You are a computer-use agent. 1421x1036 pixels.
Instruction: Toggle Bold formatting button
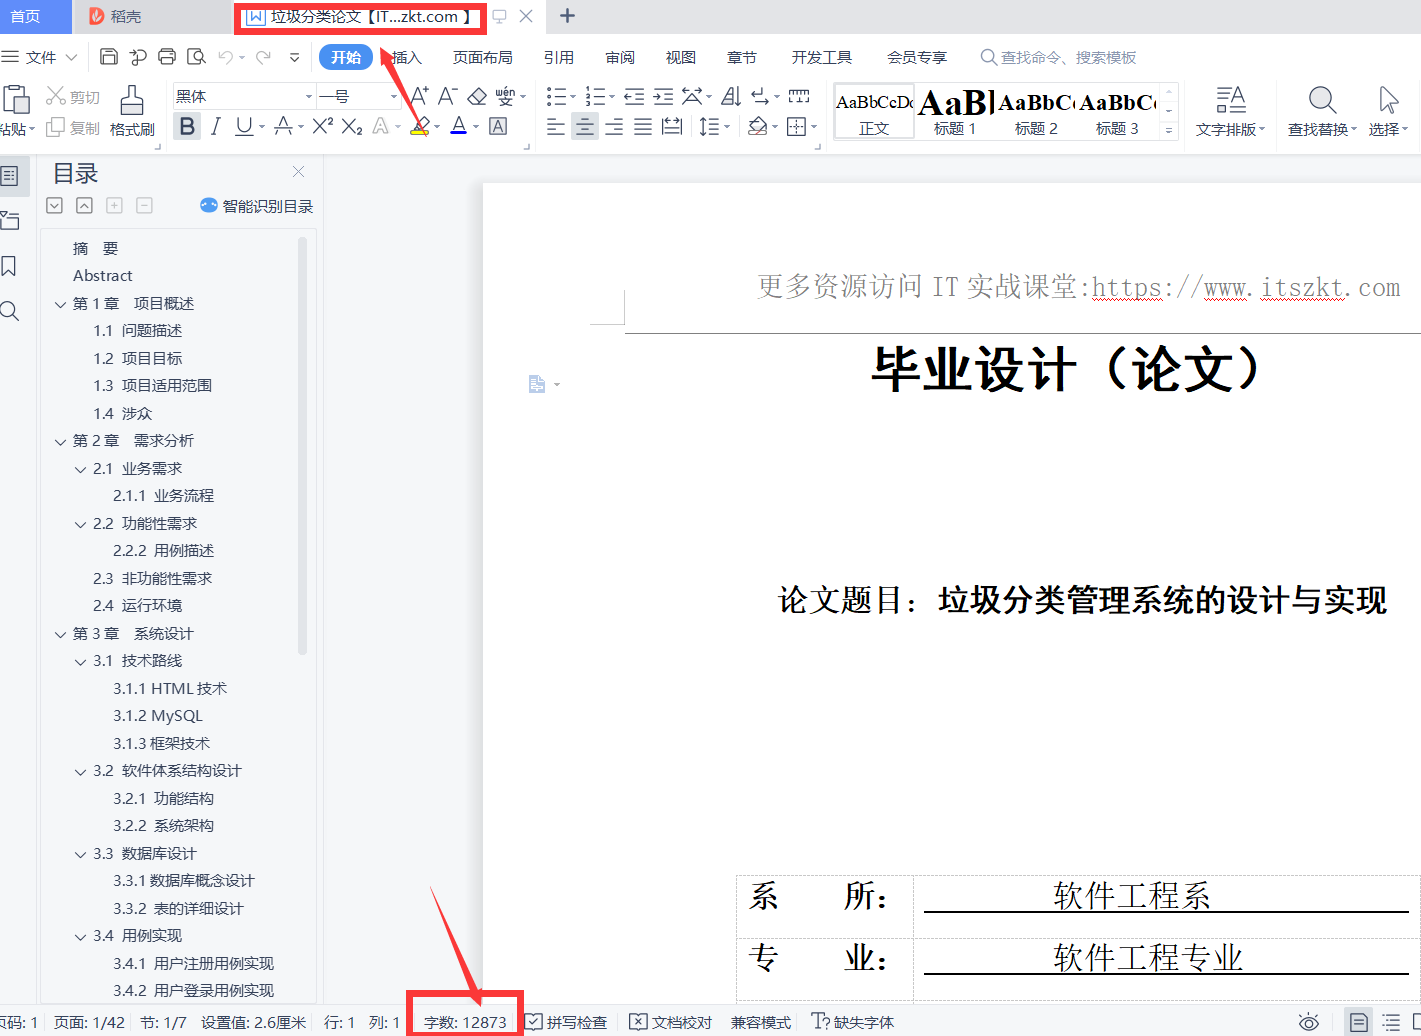point(187,126)
